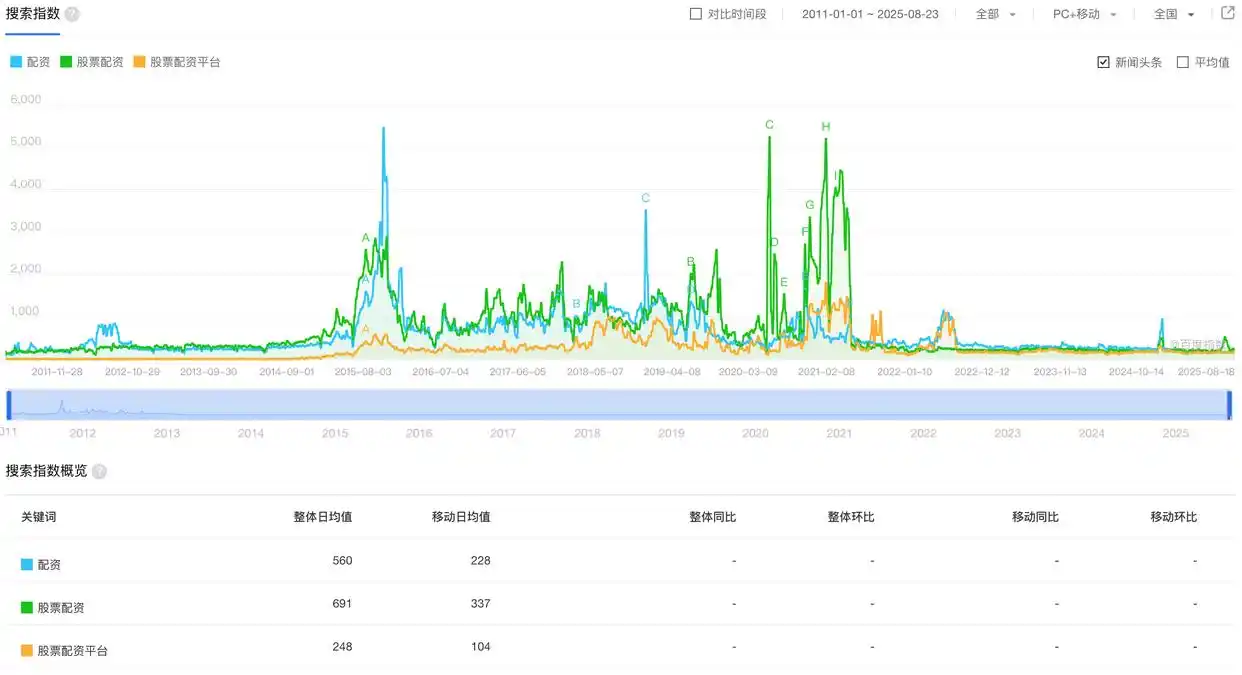
Task: Click the share/export icon at top right
Action: tap(1227, 12)
